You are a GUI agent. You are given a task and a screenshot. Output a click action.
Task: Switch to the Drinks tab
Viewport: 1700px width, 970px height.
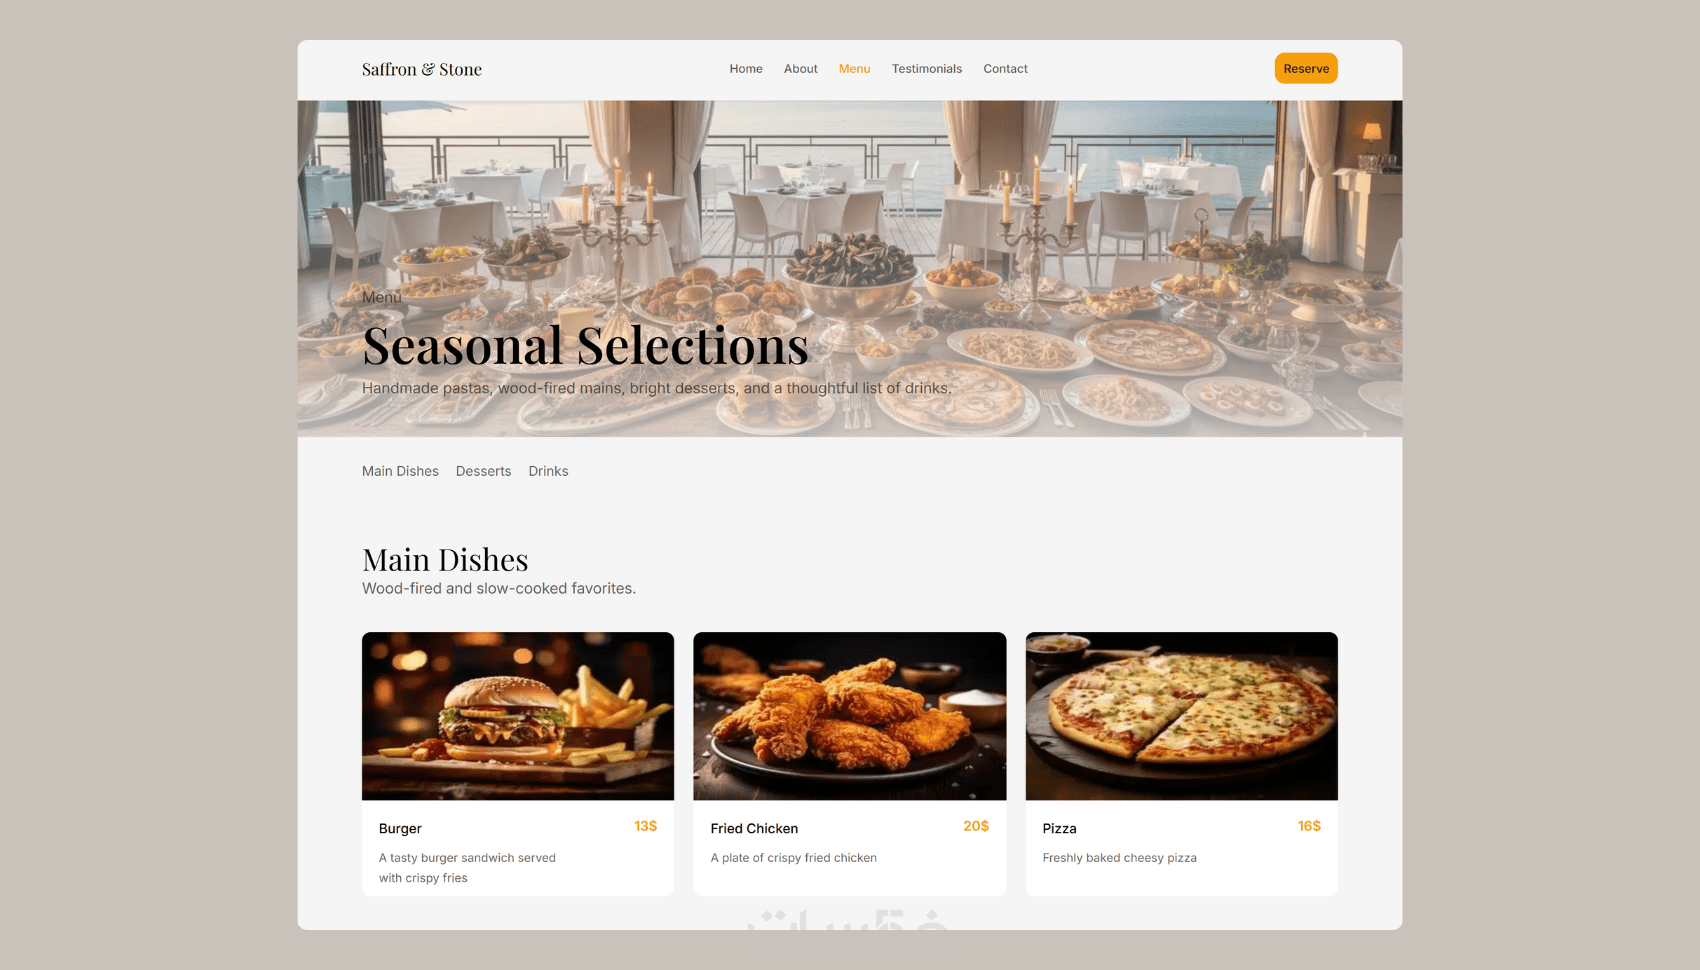pos(548,471)
